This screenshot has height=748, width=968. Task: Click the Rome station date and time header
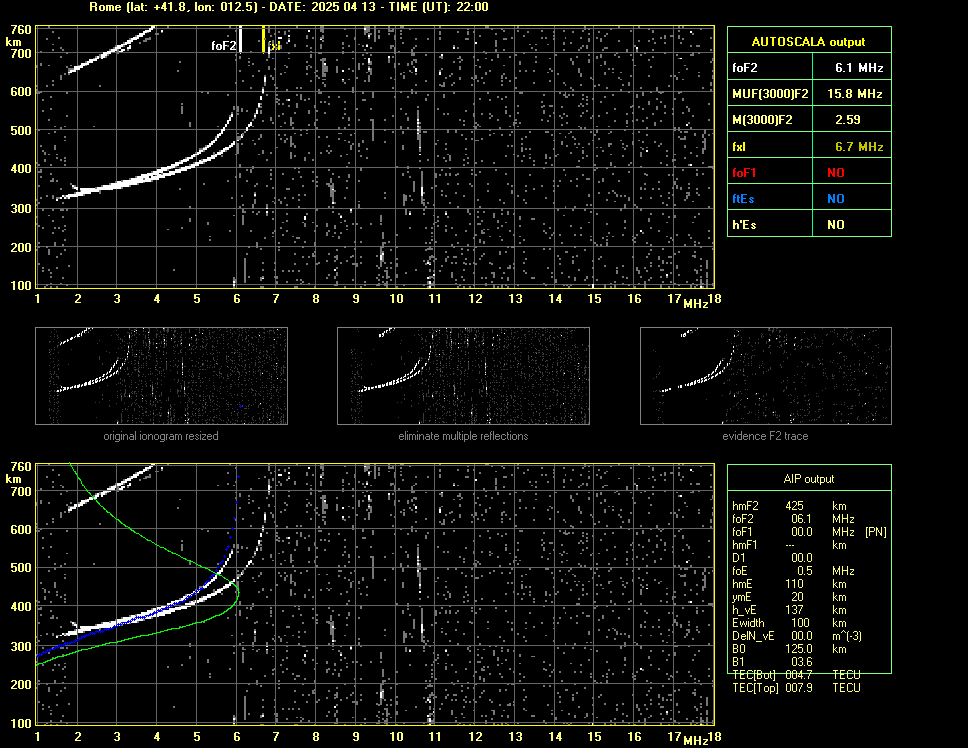click(x=289, y=7)
